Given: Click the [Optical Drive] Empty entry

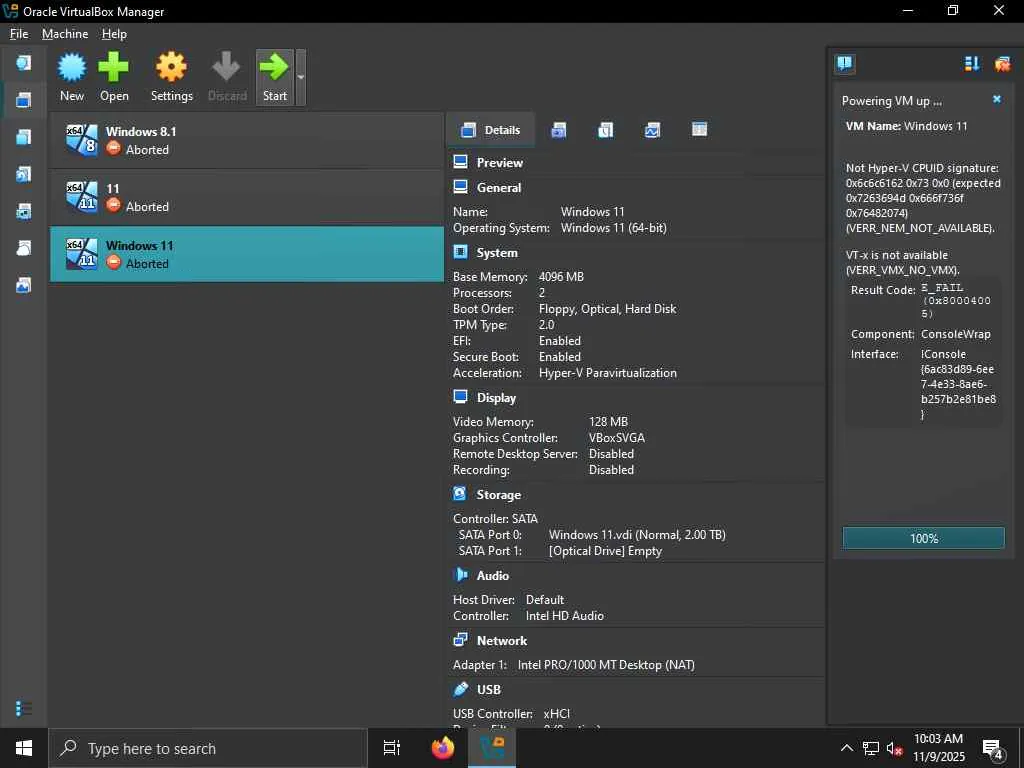Looking at the screenshot, I should tap(605, 551).
